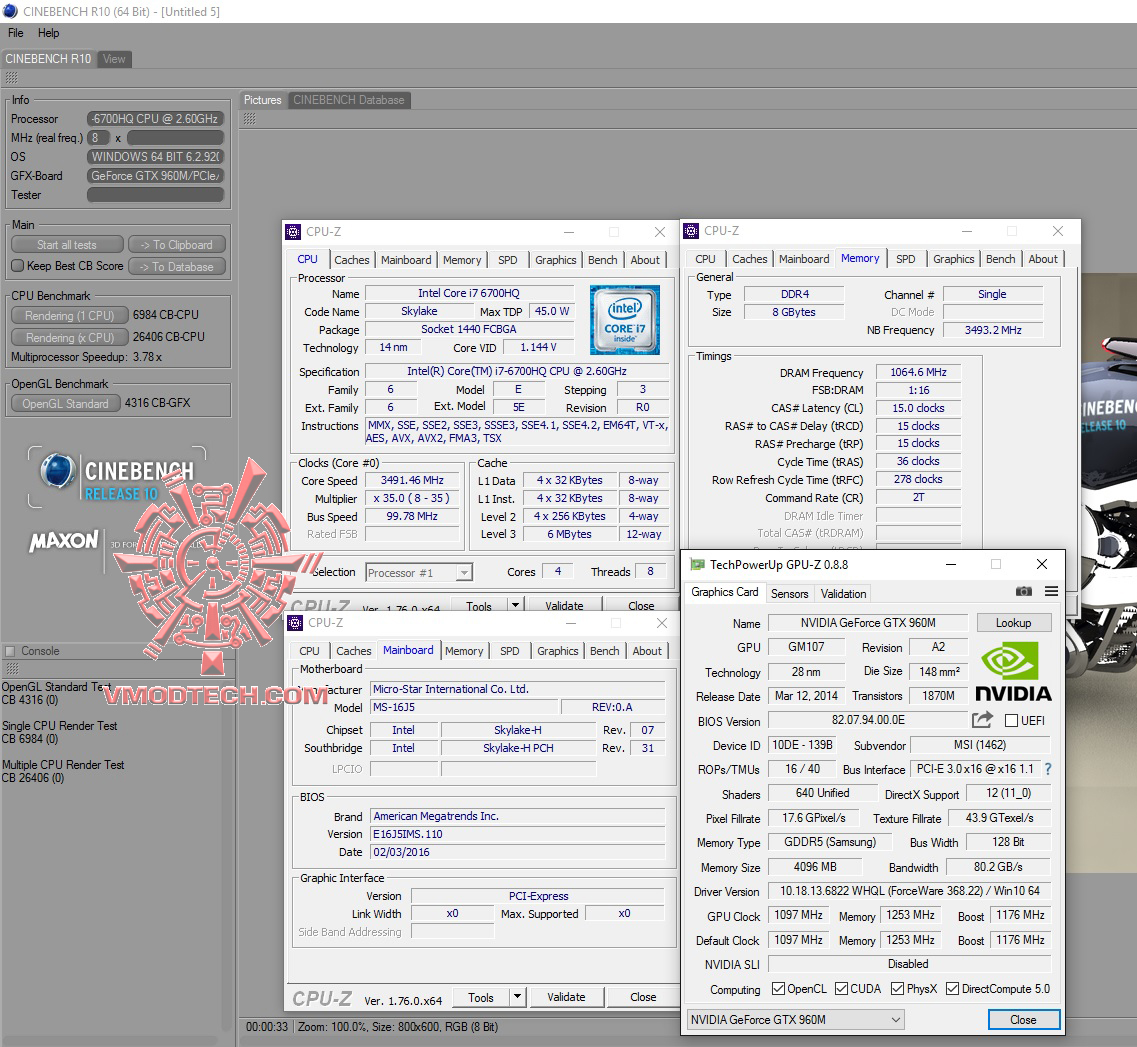Click the Bus Interface question mark icon

1048,769
